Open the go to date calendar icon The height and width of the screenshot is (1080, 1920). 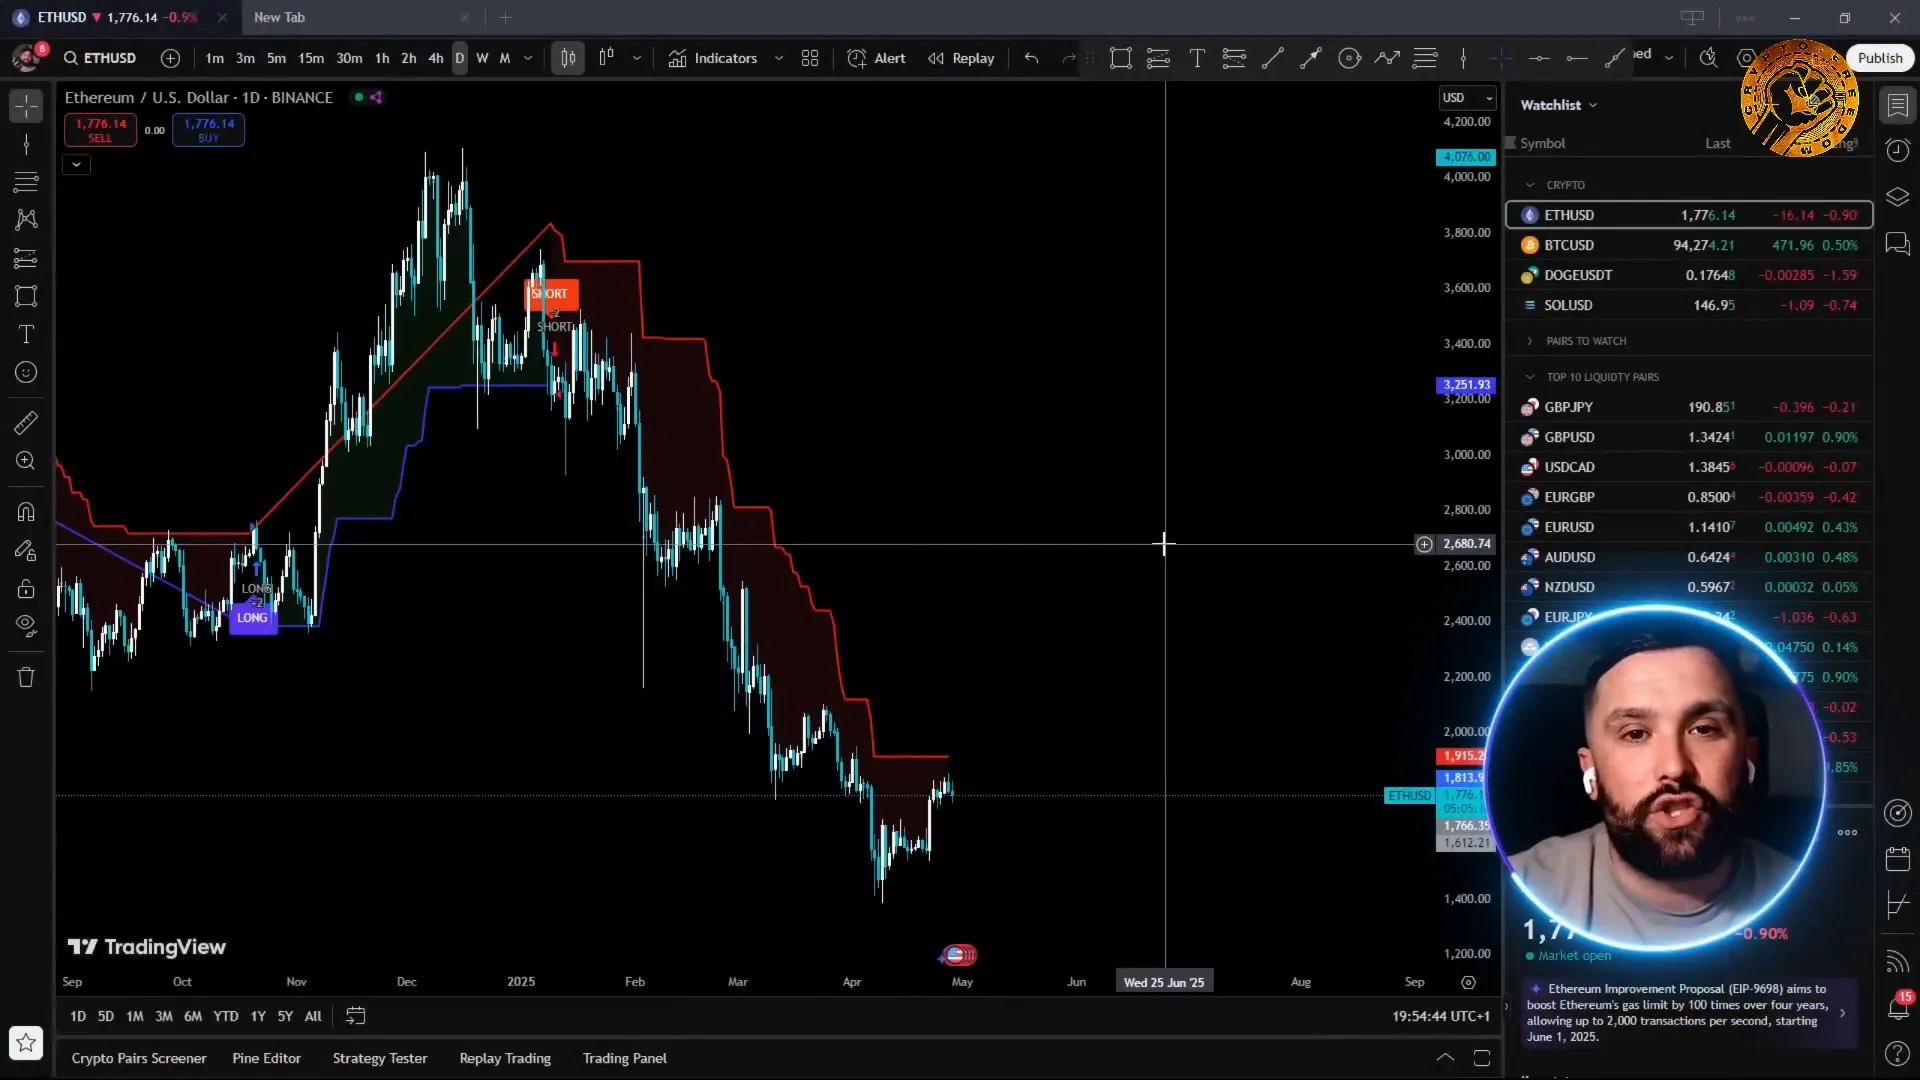(x=355, y=1016)
